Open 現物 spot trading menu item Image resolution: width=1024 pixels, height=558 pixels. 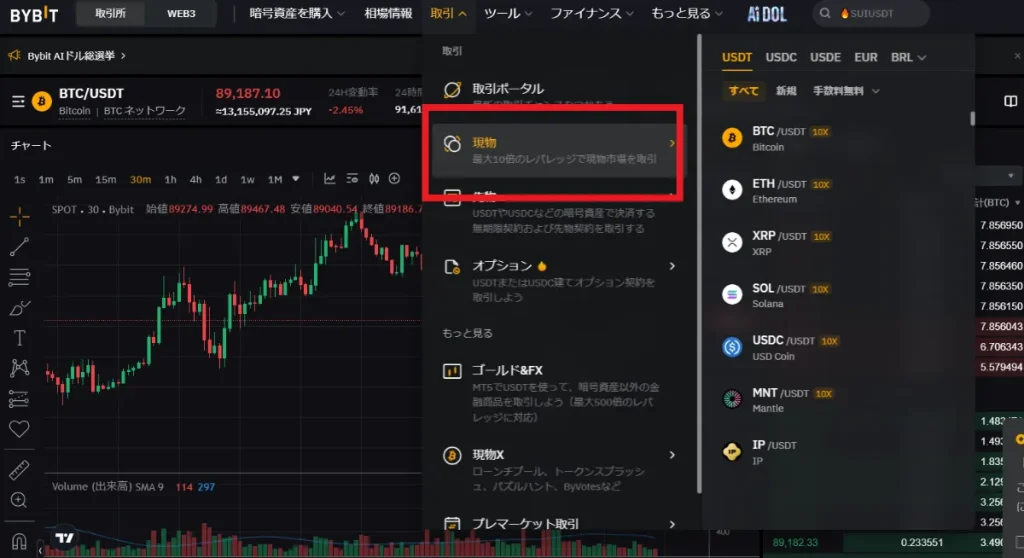coord(555,150)
